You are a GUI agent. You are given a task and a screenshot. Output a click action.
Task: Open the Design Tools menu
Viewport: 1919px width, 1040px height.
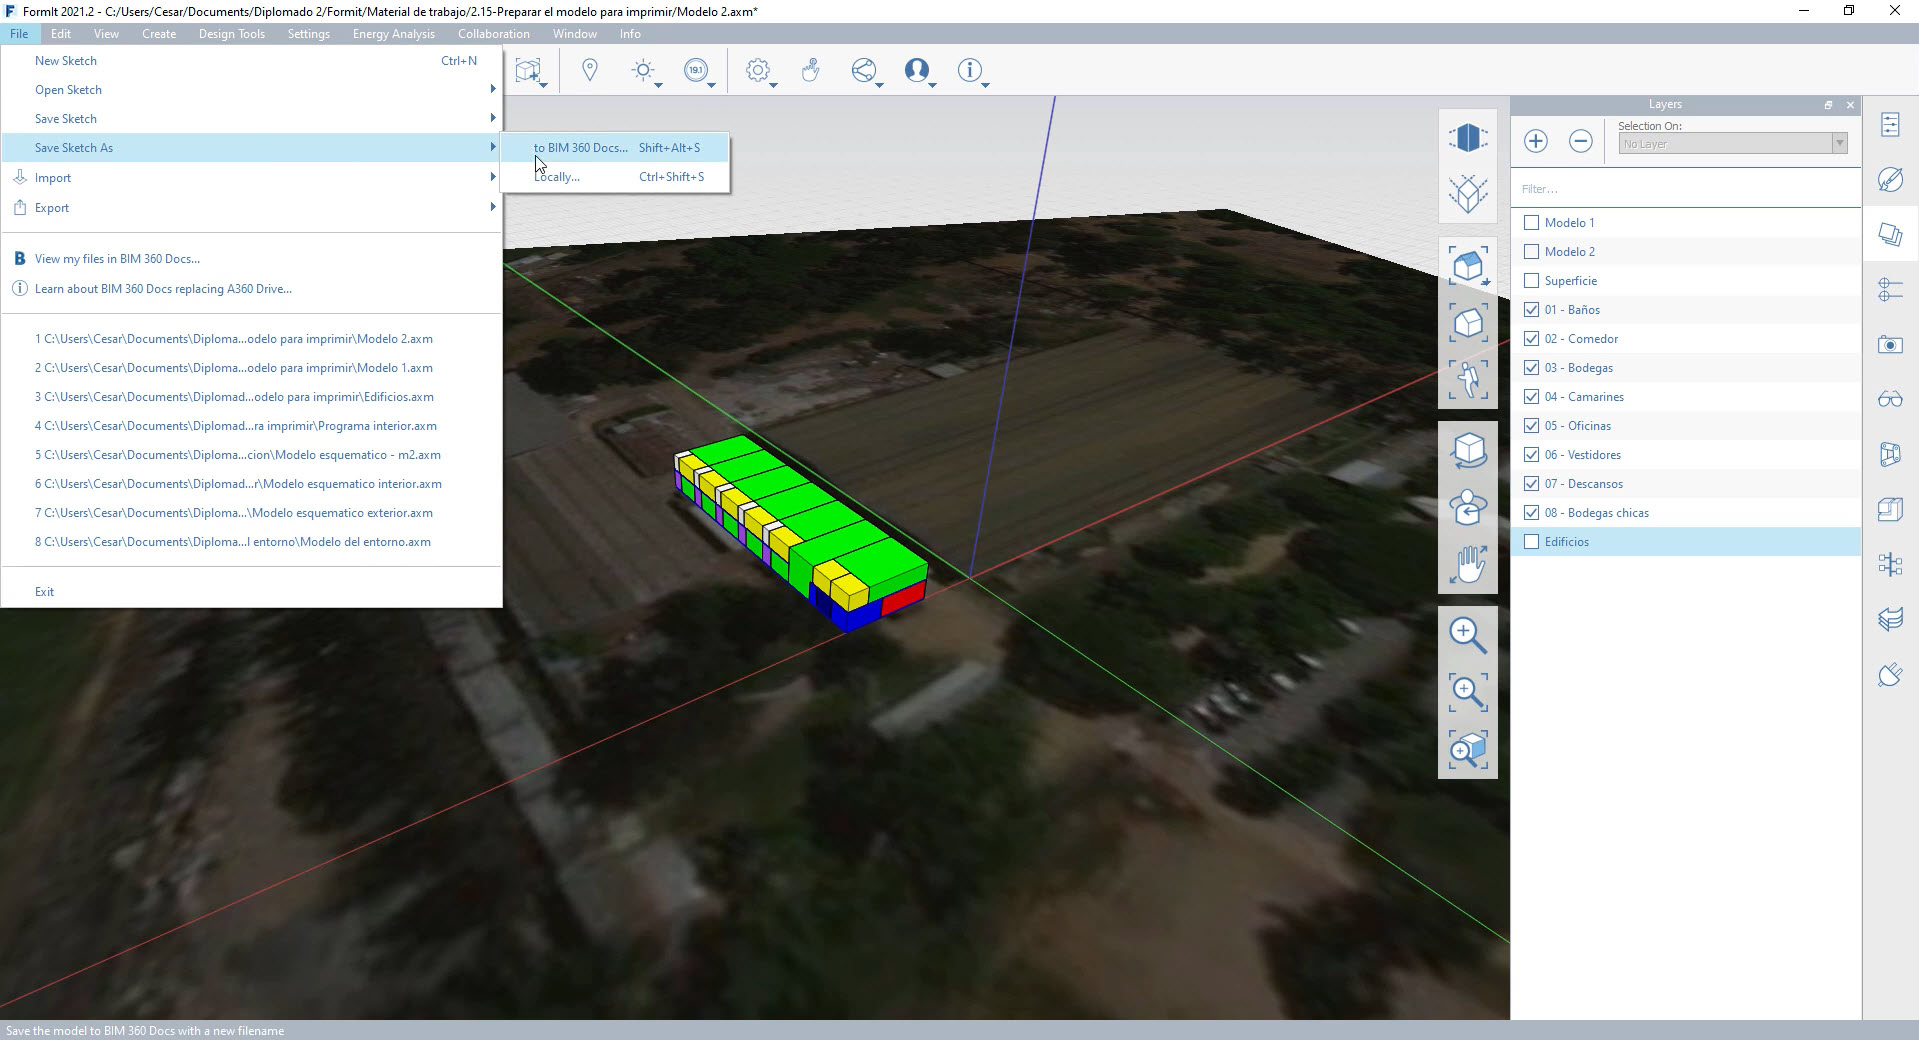point(231,34)
